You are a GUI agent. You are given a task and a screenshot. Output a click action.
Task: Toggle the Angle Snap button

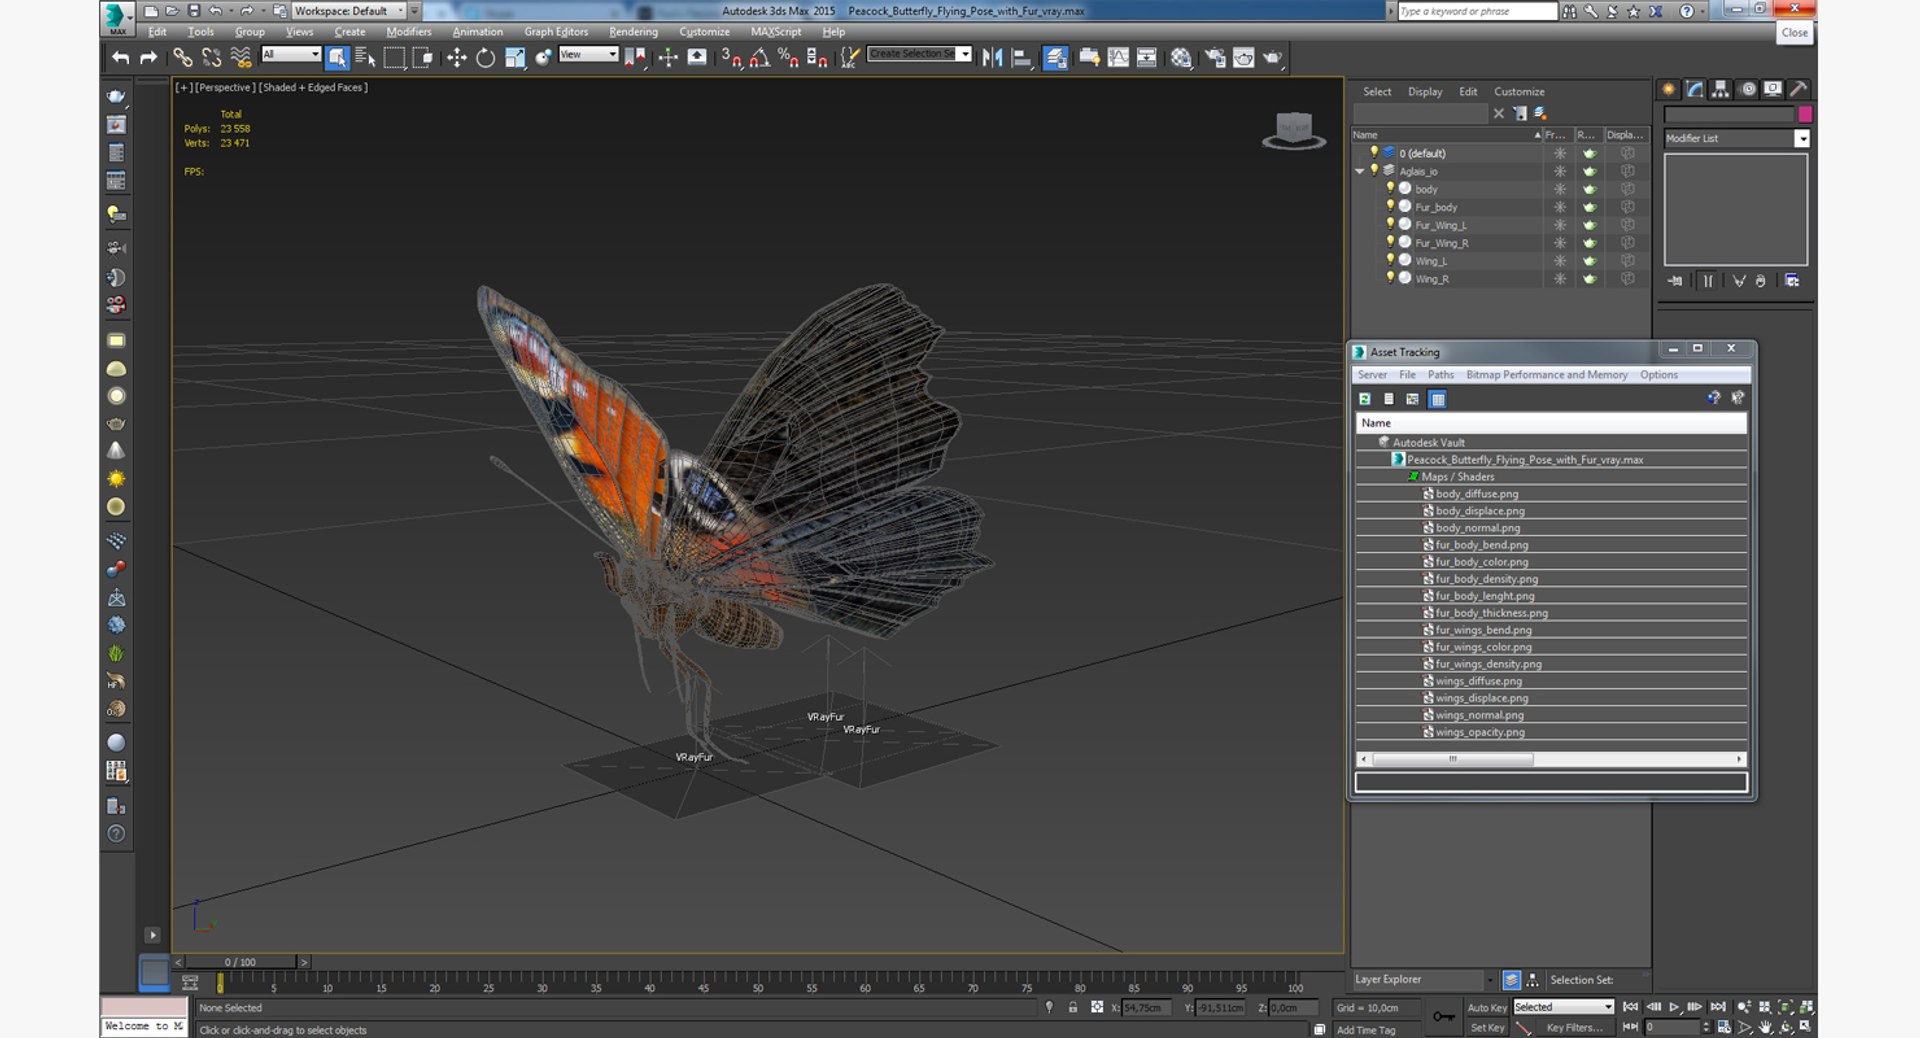[759, 58]
